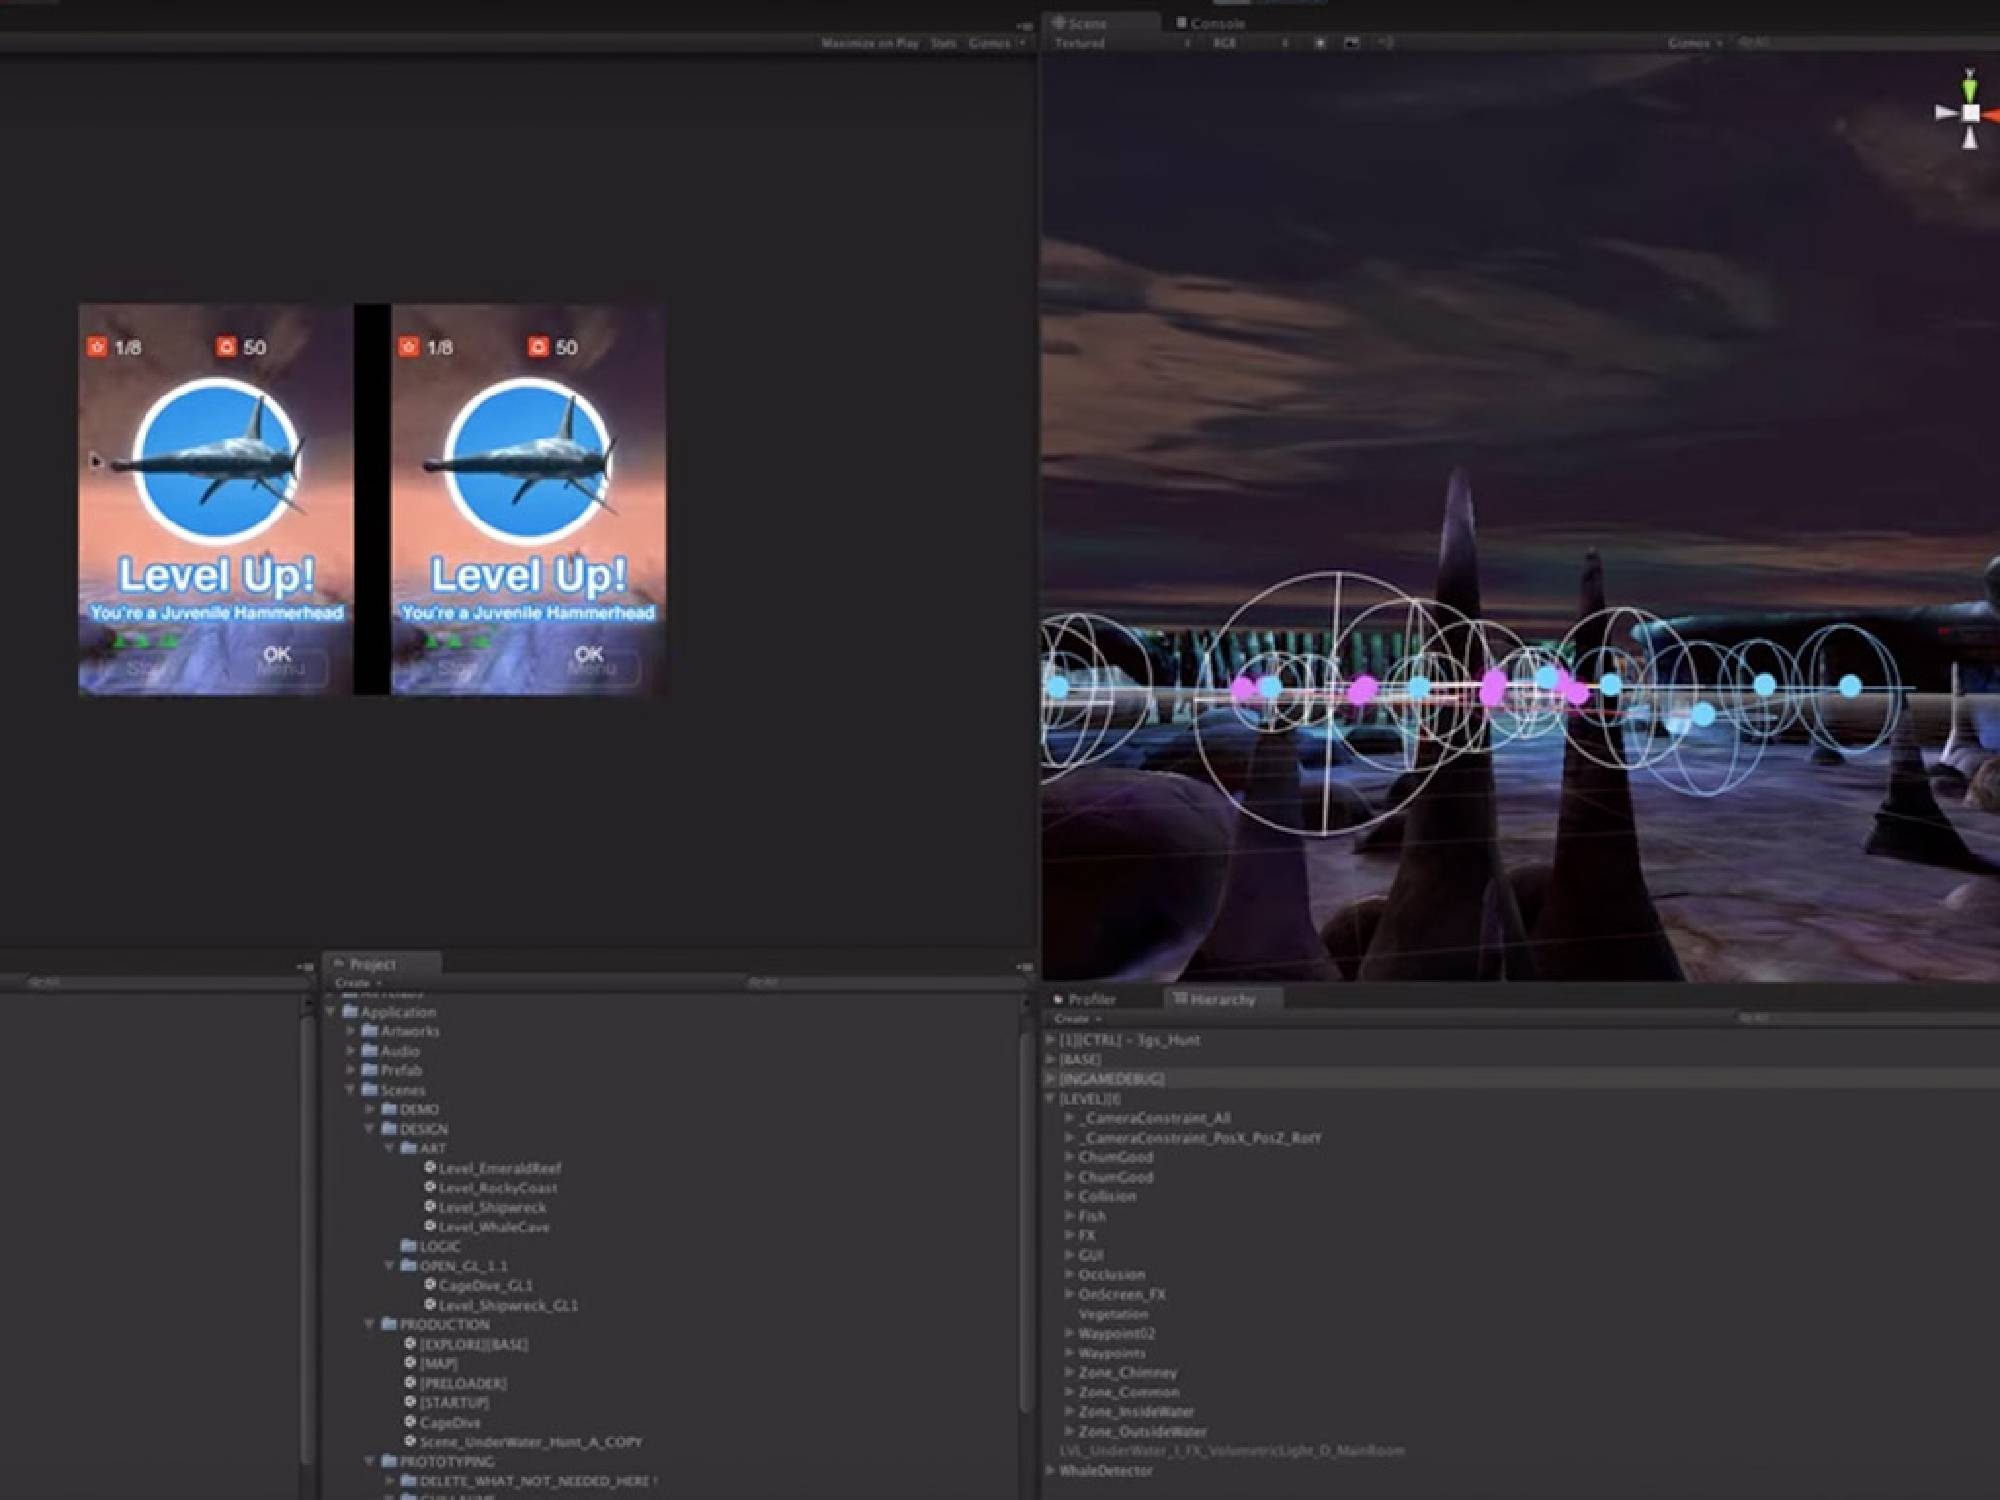Expand the Fish object in Hierarchy
The image size is (2000, 1500).
point(1069,1216)
